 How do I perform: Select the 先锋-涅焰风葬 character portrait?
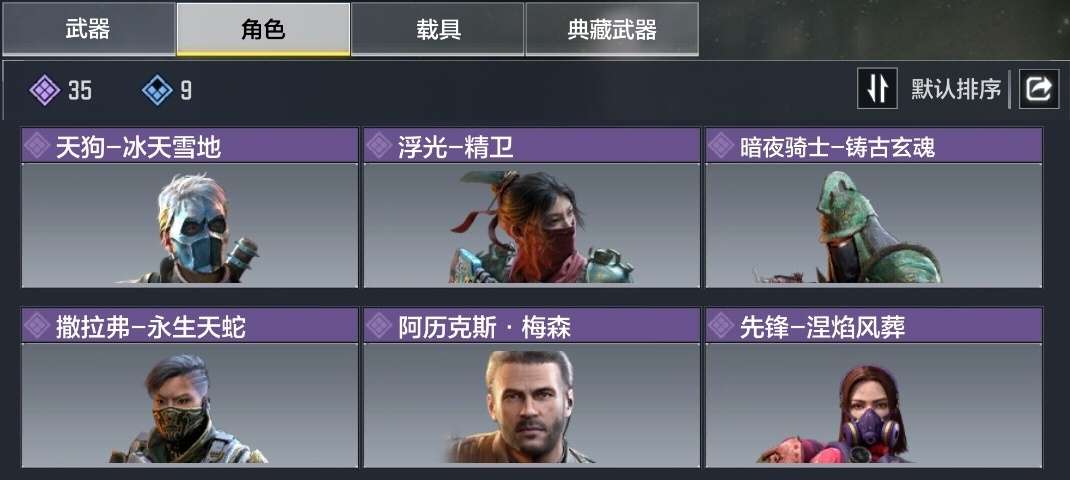pos(873,405)
